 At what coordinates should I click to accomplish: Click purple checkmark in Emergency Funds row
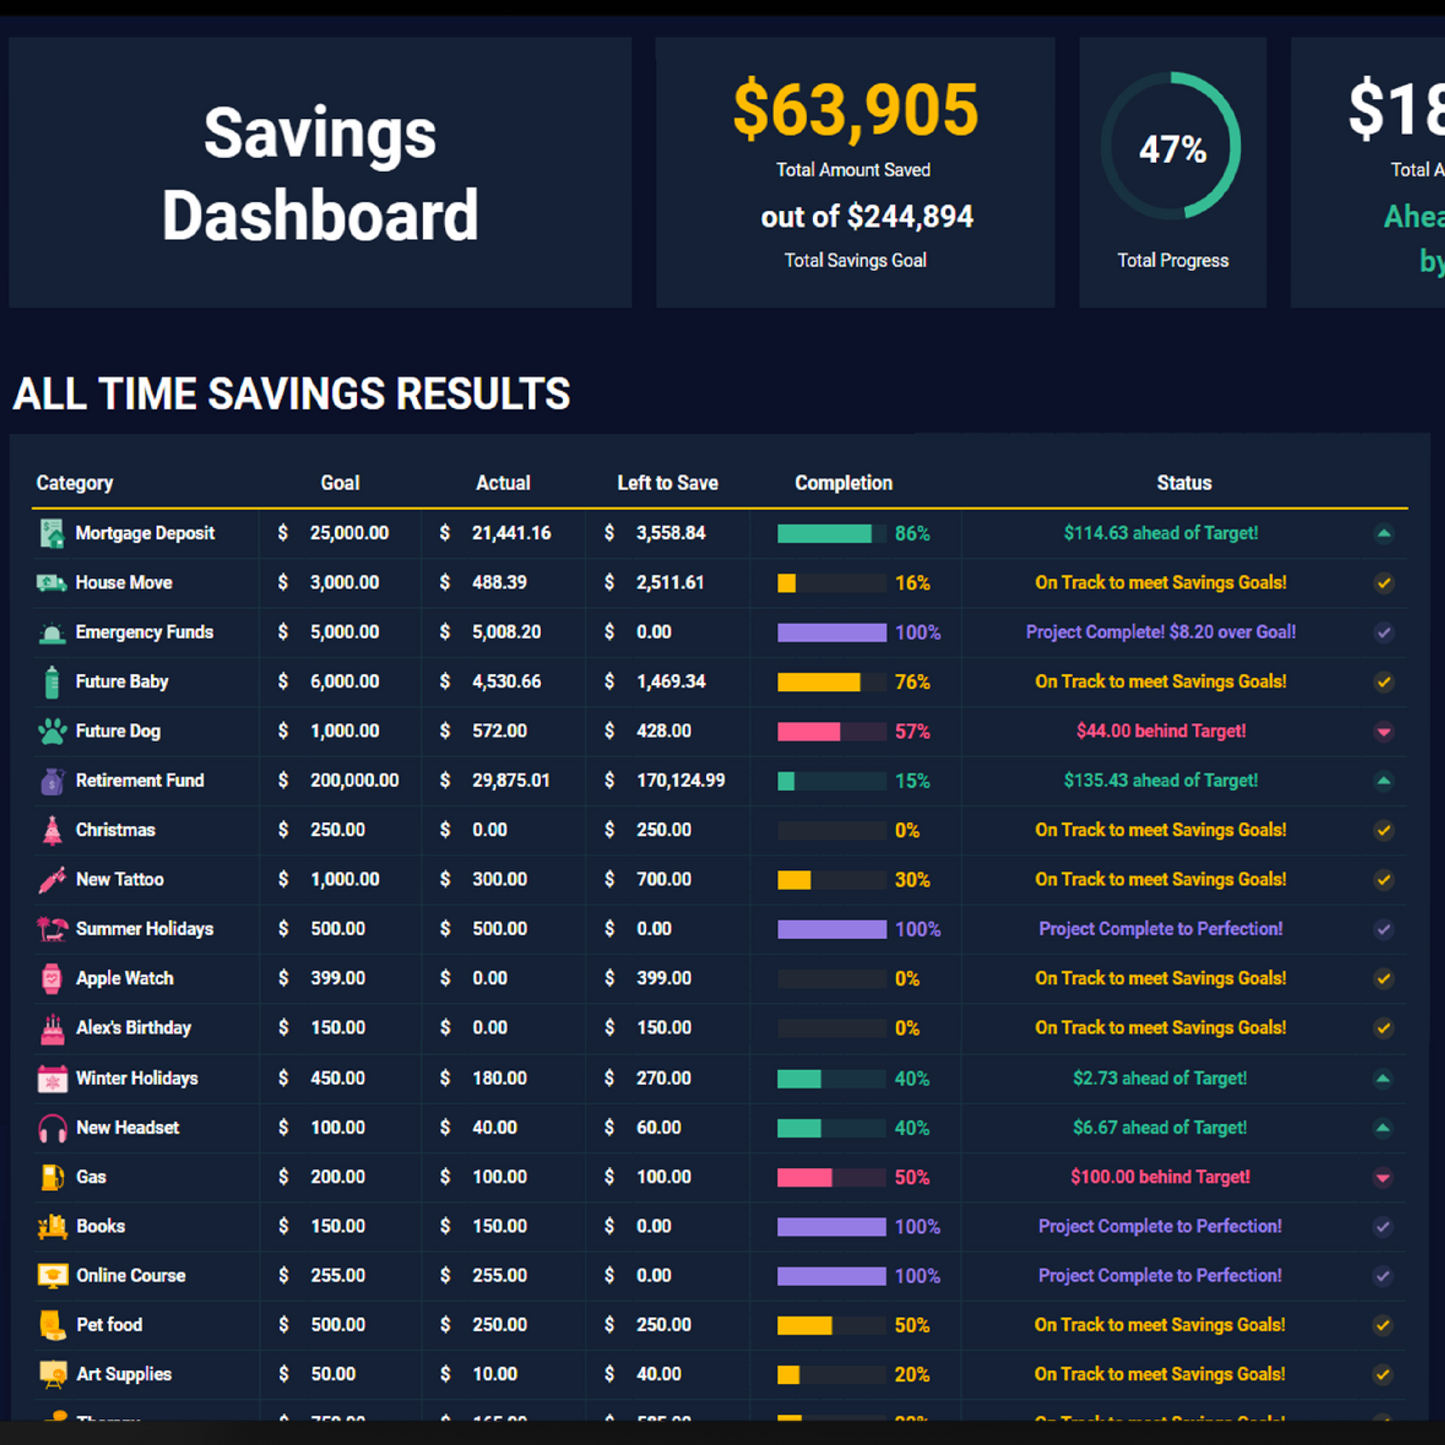(x=1384, y=632)
